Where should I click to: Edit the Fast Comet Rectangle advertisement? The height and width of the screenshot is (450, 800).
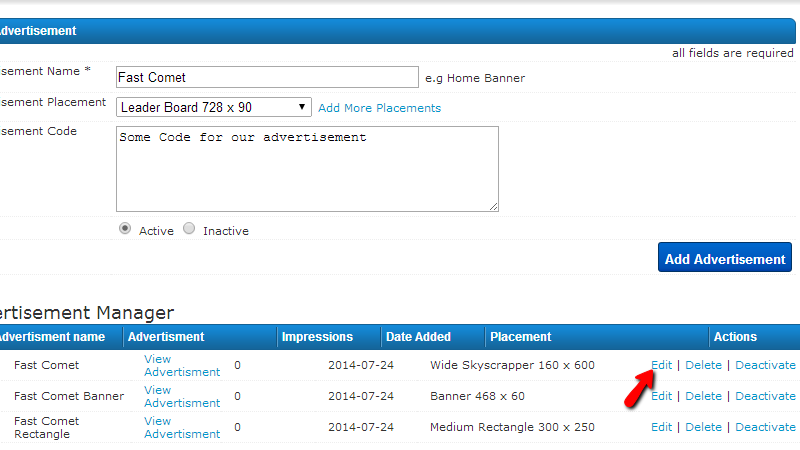point(662,427)
